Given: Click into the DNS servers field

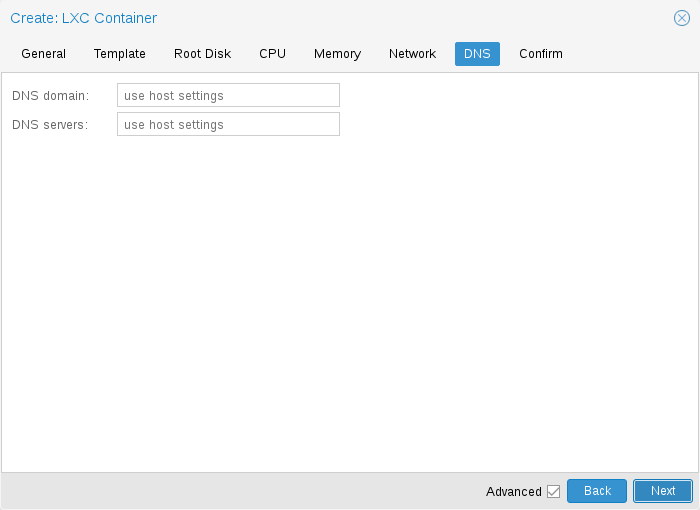Looking at the screenshot, I should pyautogui.click(x=228, y=125).
